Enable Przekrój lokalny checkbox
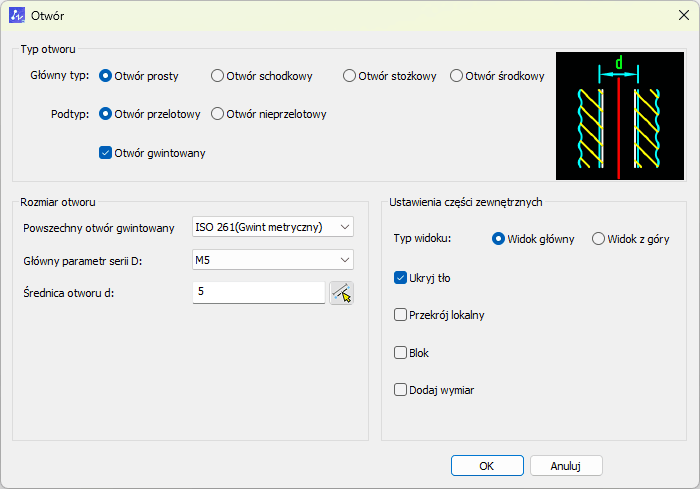This screenshot has height=489, width=700. pos(401,315)
